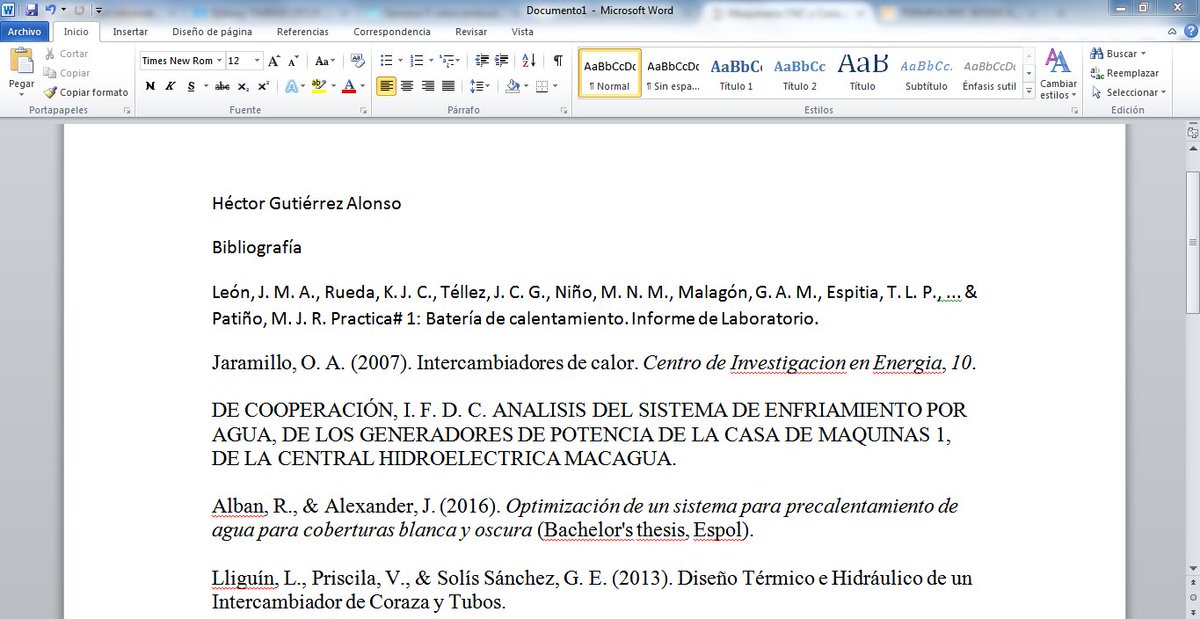
Task: Apply the Énfasis sutil style
Action: 989,73
